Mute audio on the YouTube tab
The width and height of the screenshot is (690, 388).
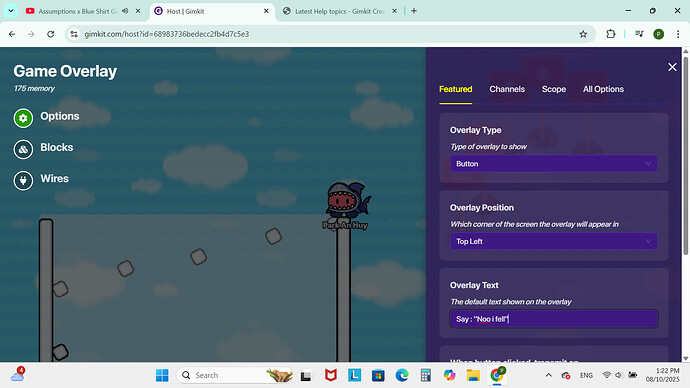(x=125, y=11)
